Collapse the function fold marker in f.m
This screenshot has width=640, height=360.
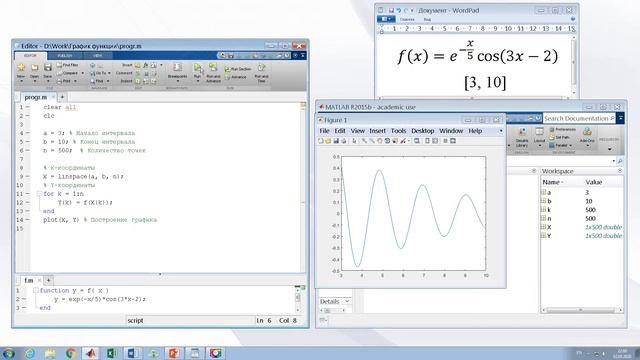[36, 291]
